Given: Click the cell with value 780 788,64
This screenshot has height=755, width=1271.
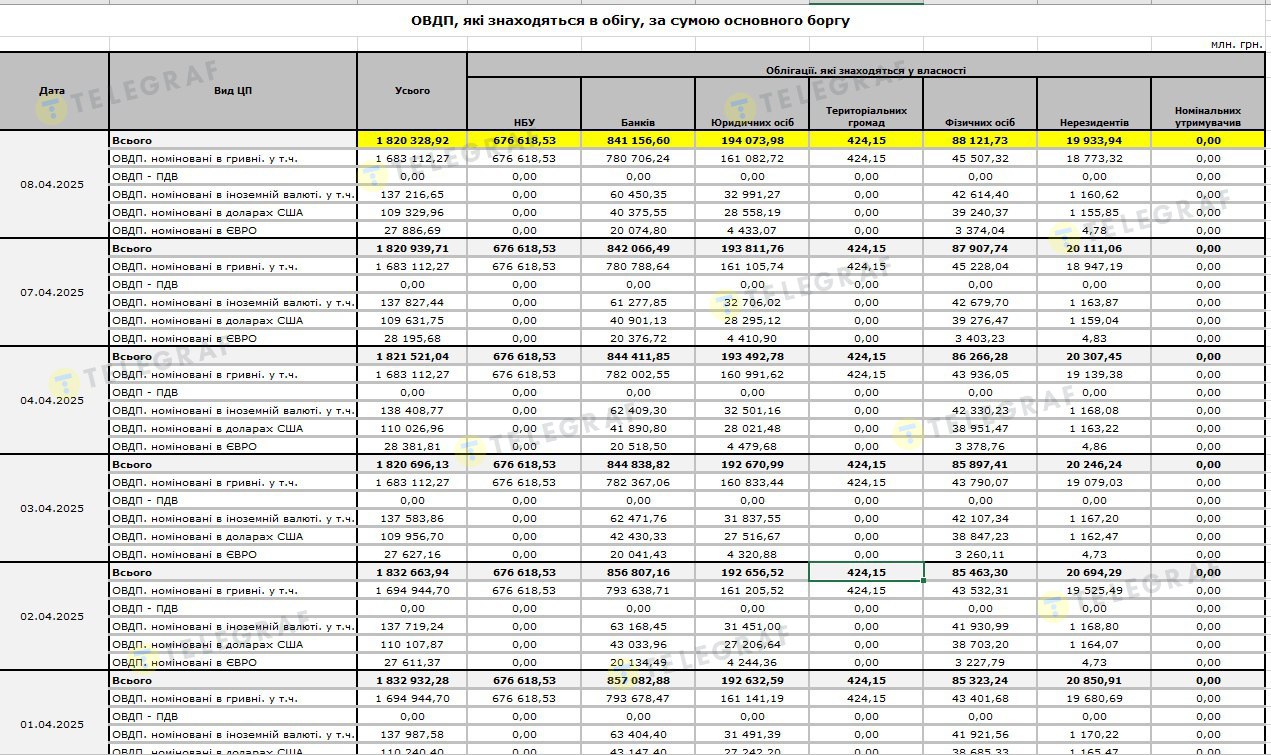Looking at the screenshot, I should click(638, 266).
